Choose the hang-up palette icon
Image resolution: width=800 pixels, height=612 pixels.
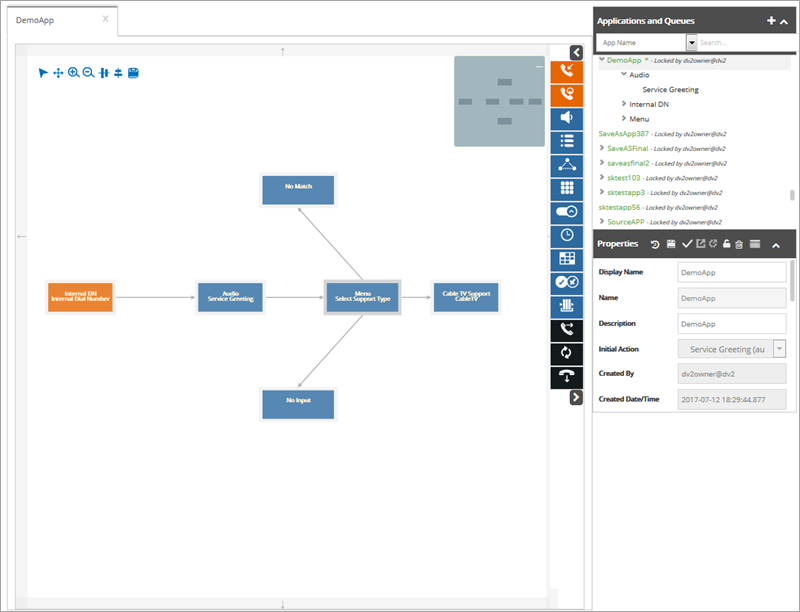(566, 377)
